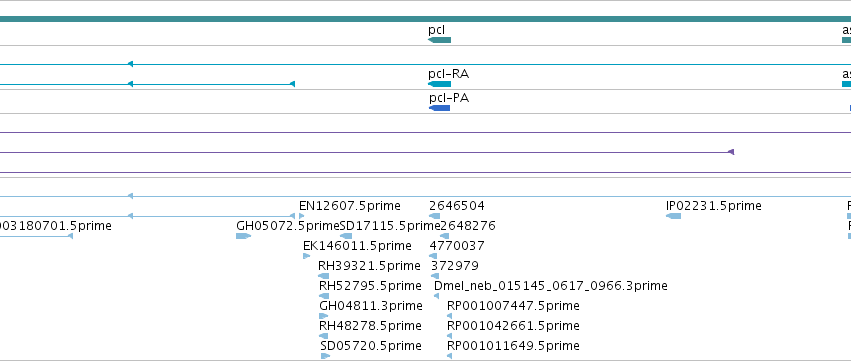
Task: Click the RH39321.5prime label
Action: (x=369, y=265)
